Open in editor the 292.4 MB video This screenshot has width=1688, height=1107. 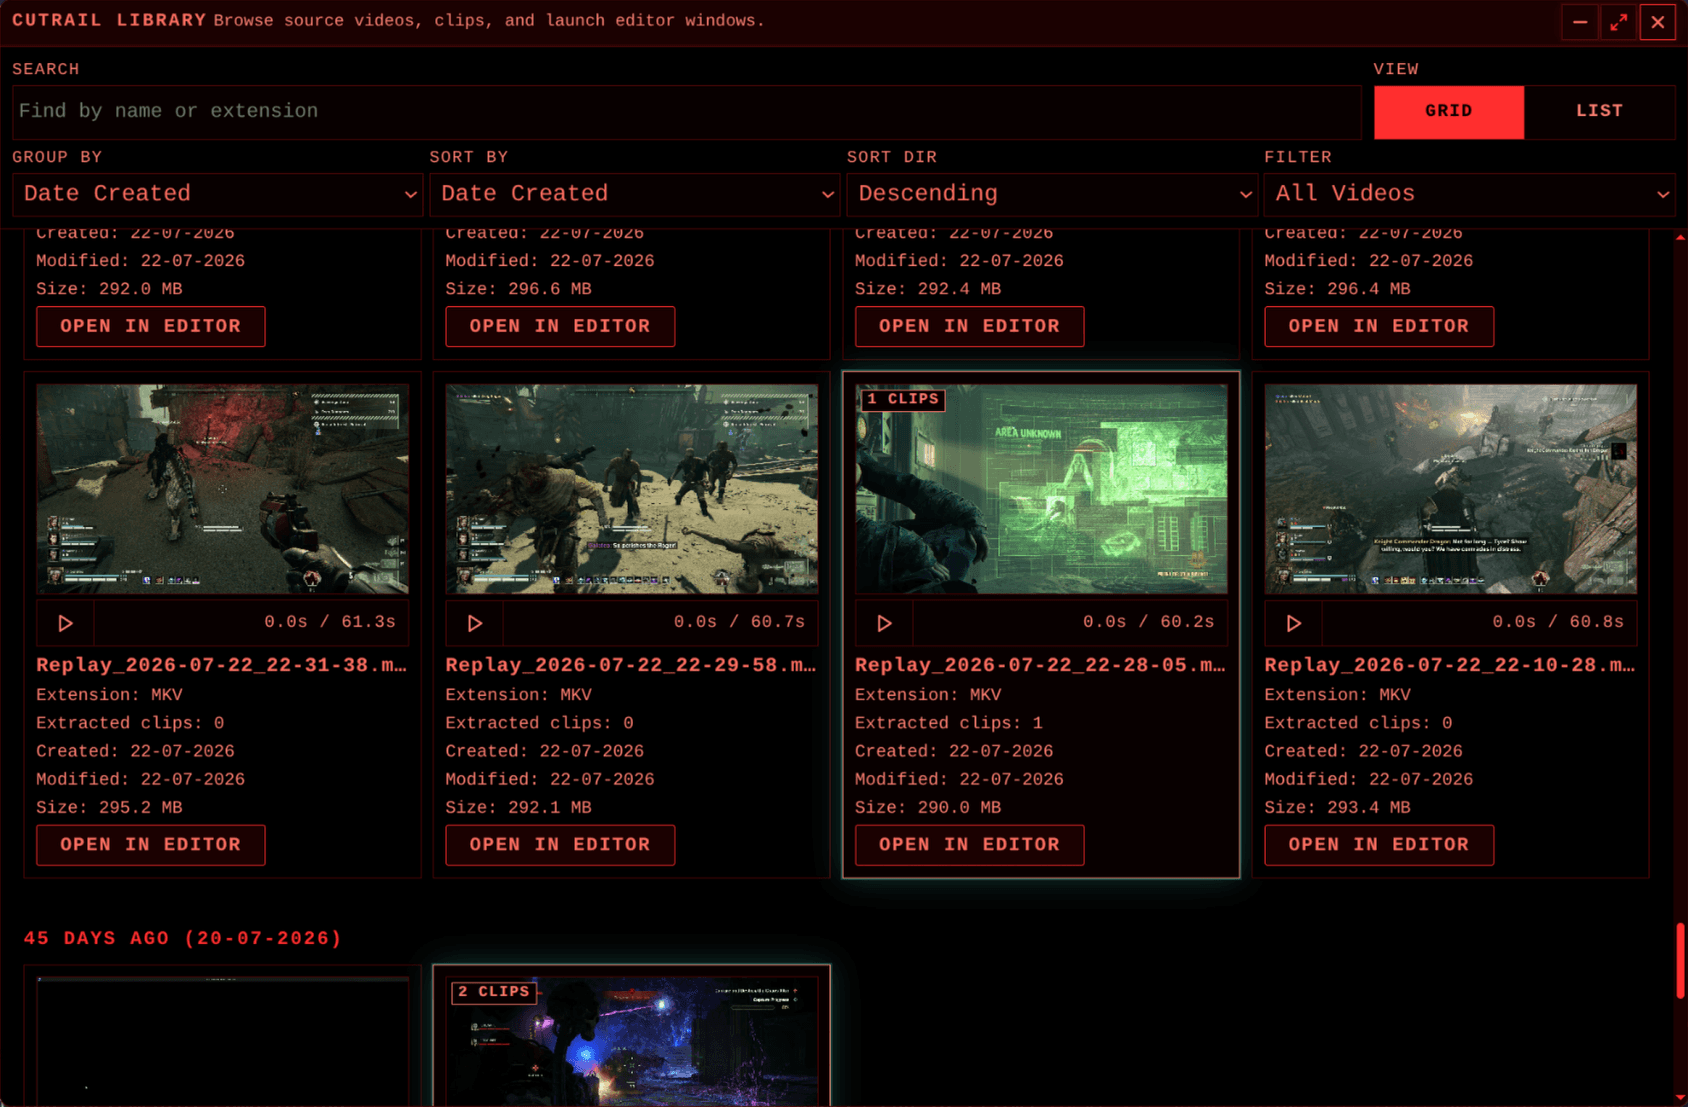tap(969, 327)
